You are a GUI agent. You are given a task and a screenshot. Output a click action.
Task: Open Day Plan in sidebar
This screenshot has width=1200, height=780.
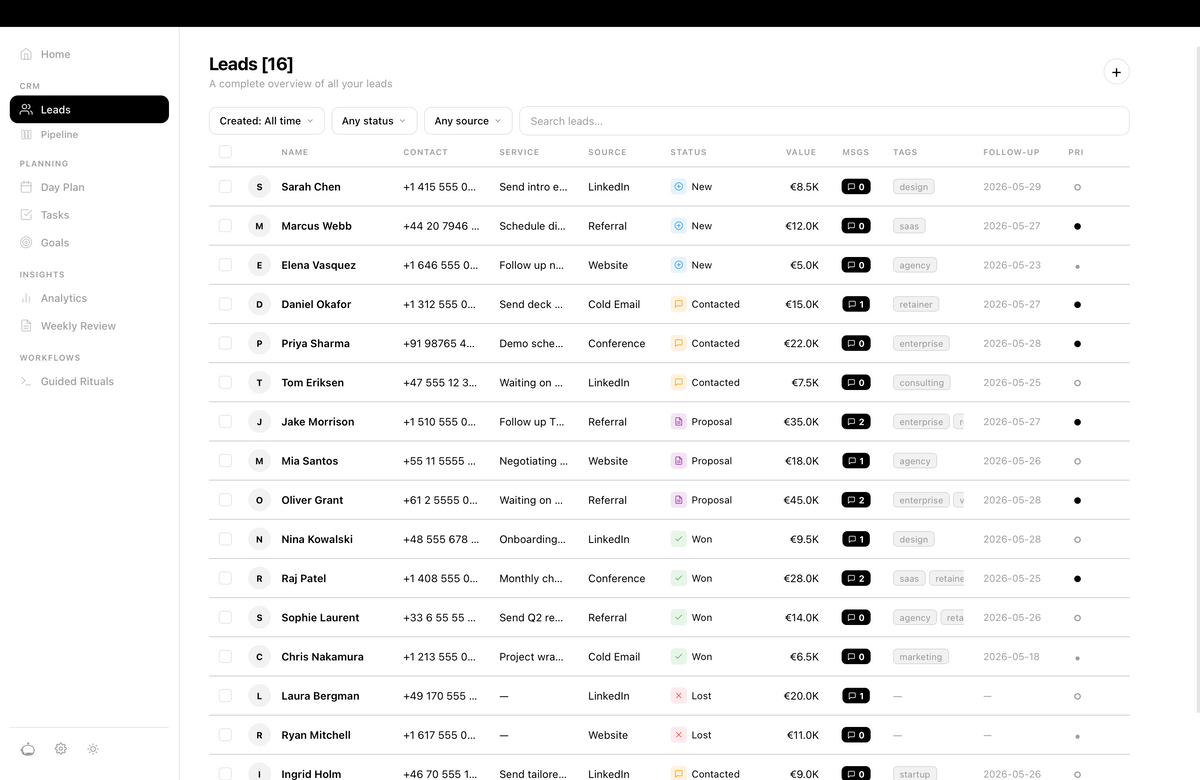tap(89, 187)
